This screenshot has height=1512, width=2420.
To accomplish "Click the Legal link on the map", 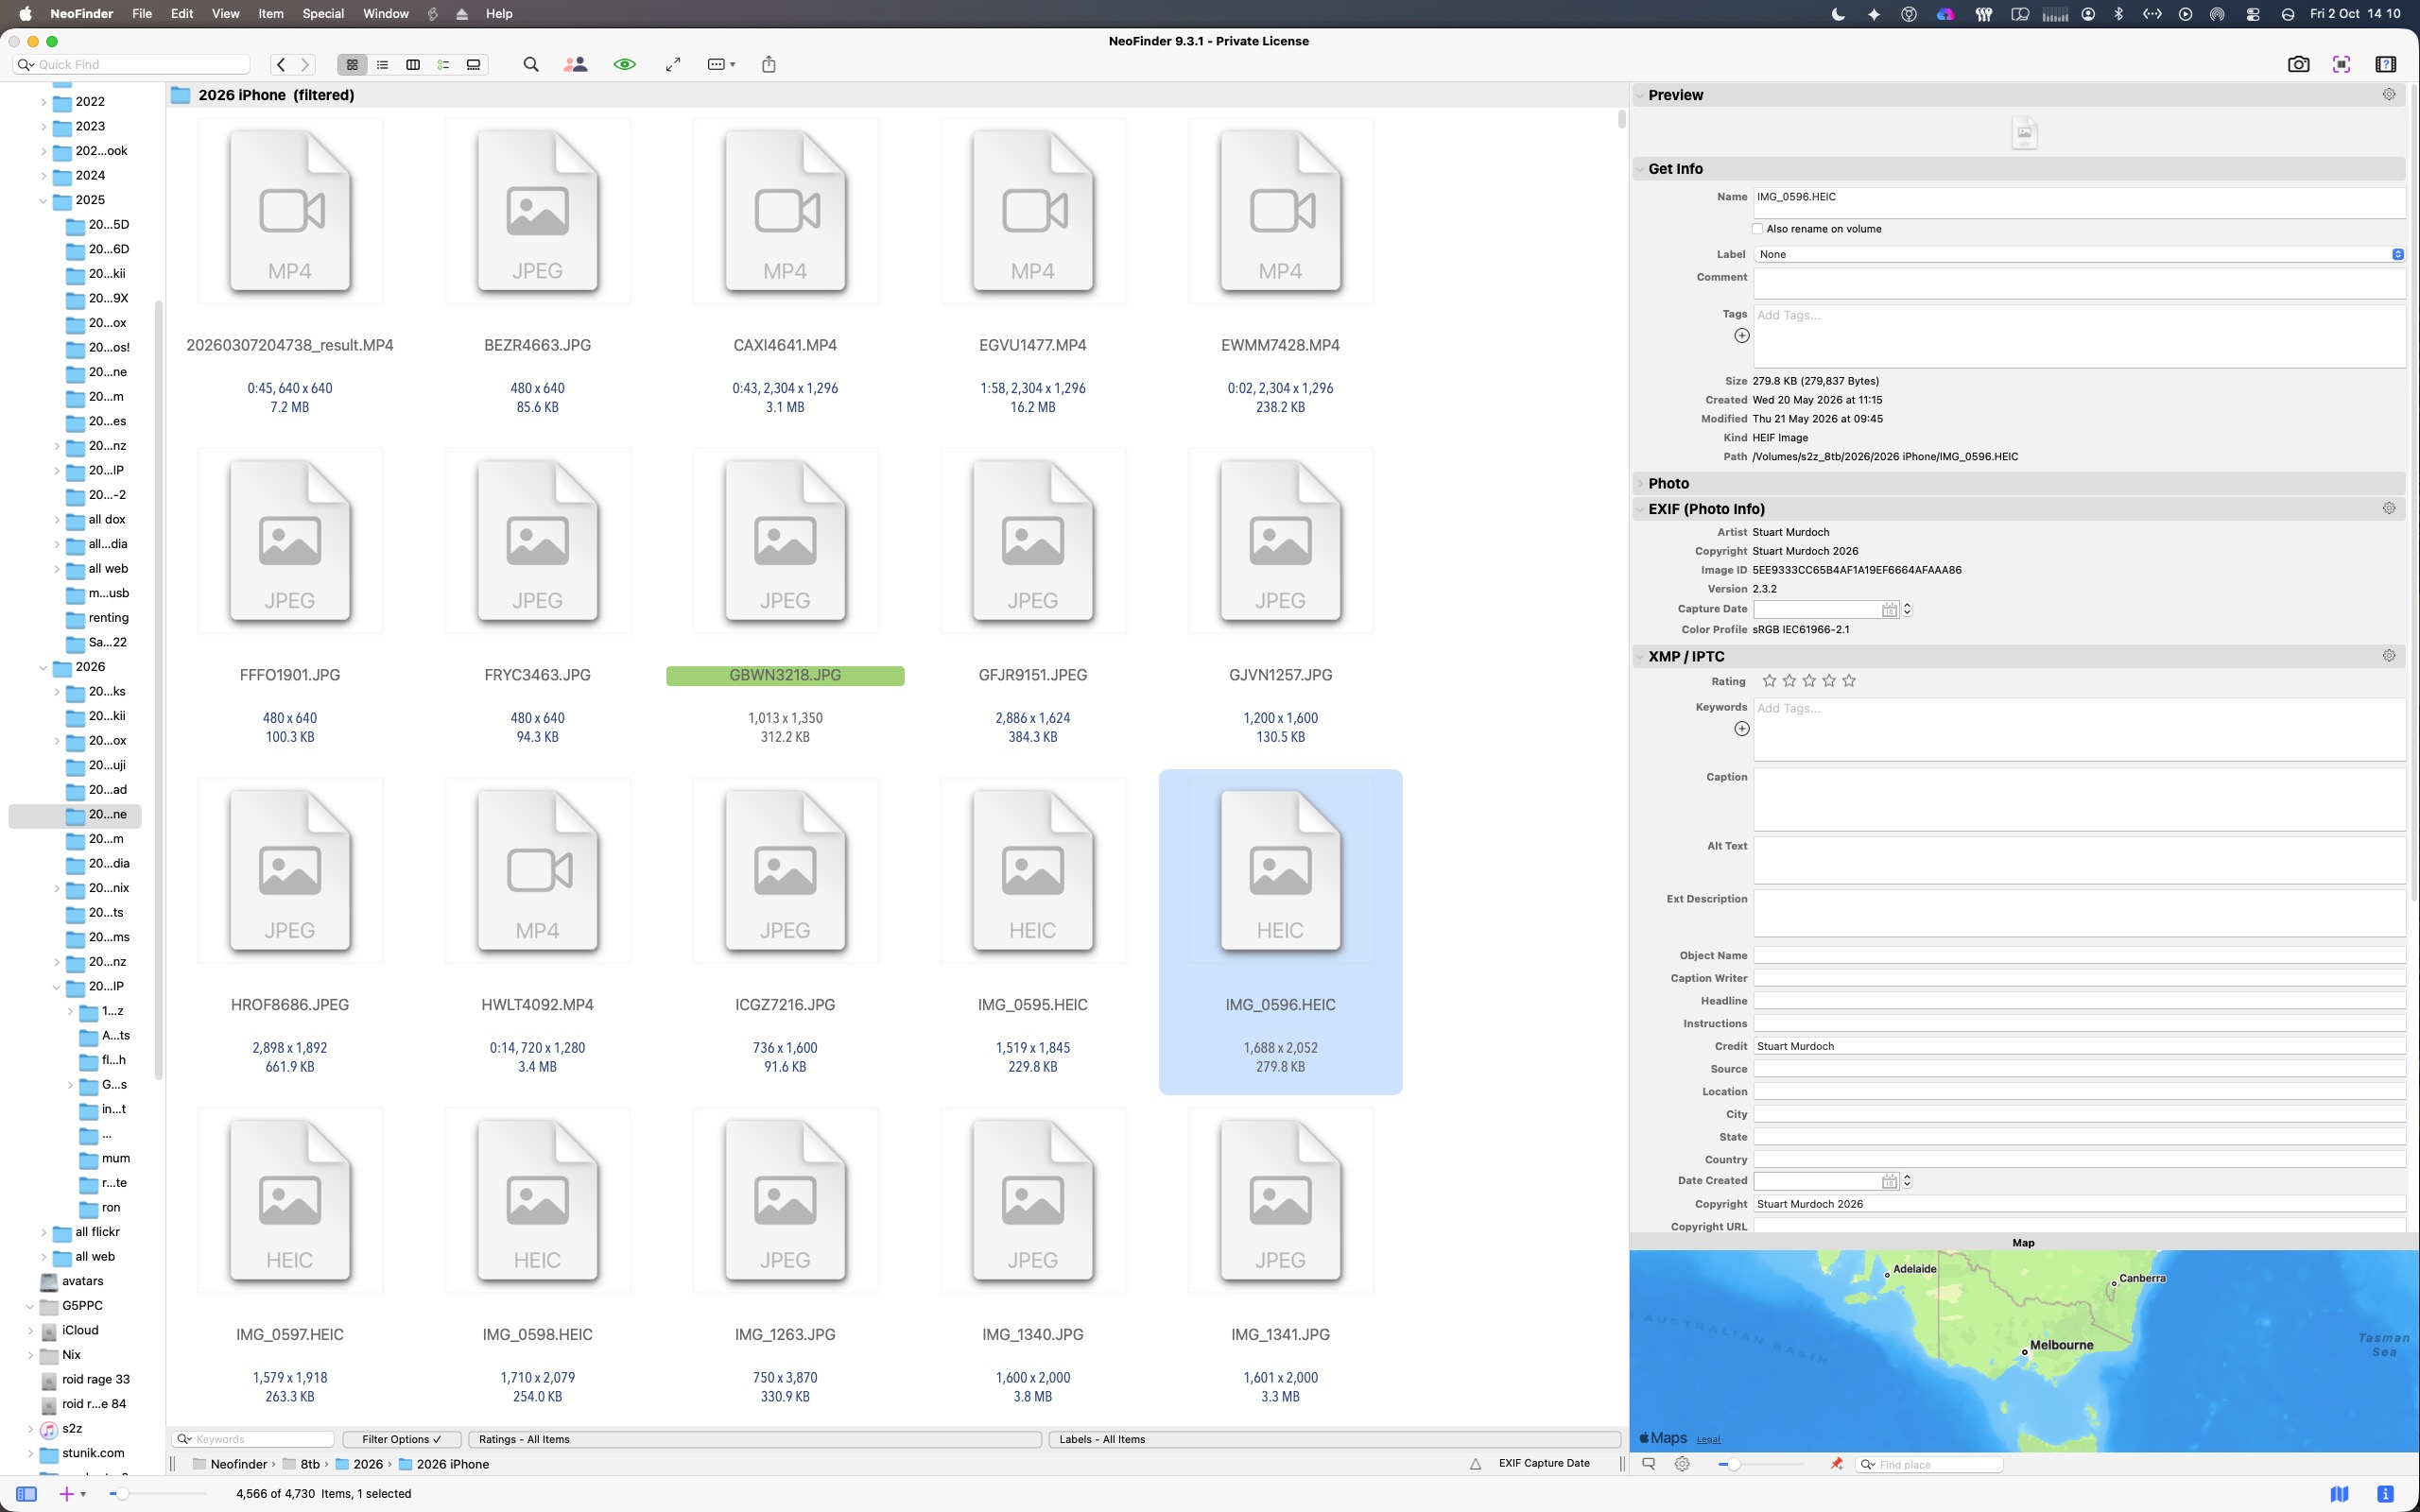I will pos(1708,1439).
